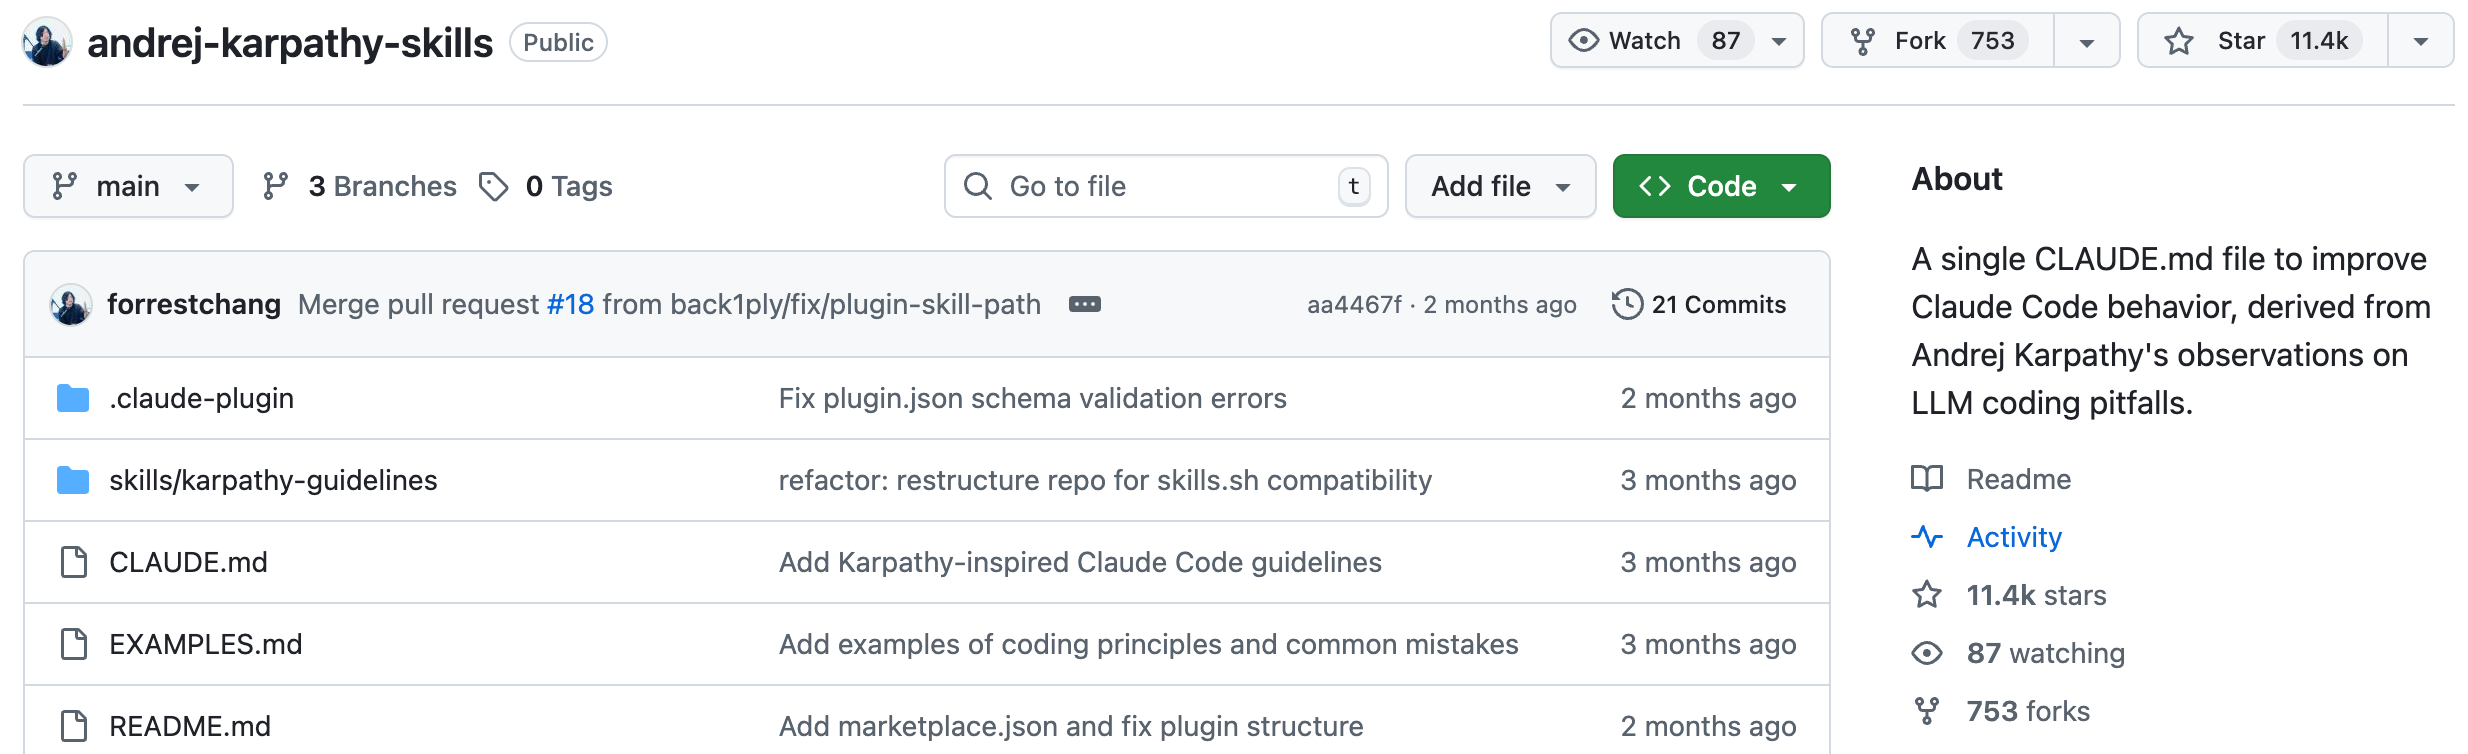Click the forrestchang commit author avatar
The image size is (2468, 754).
pos(71,304)
